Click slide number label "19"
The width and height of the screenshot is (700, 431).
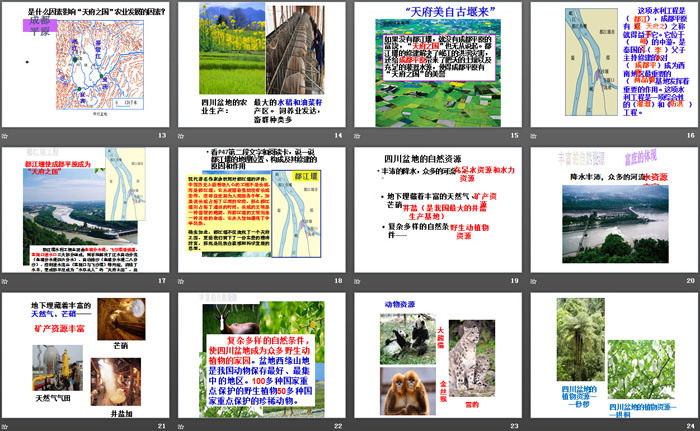pos(515,280)
